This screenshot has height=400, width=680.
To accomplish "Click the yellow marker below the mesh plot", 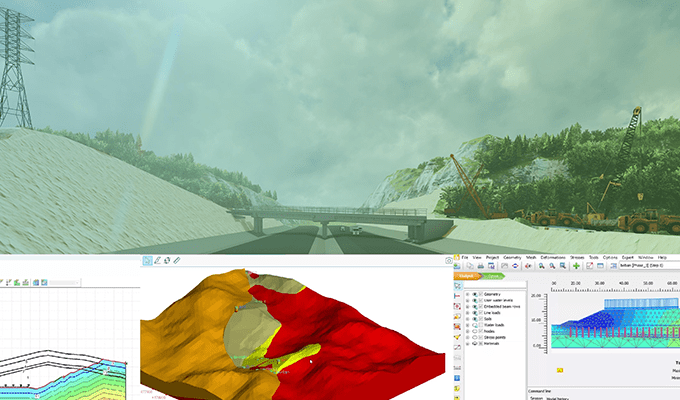I will [x=559, y=370].
